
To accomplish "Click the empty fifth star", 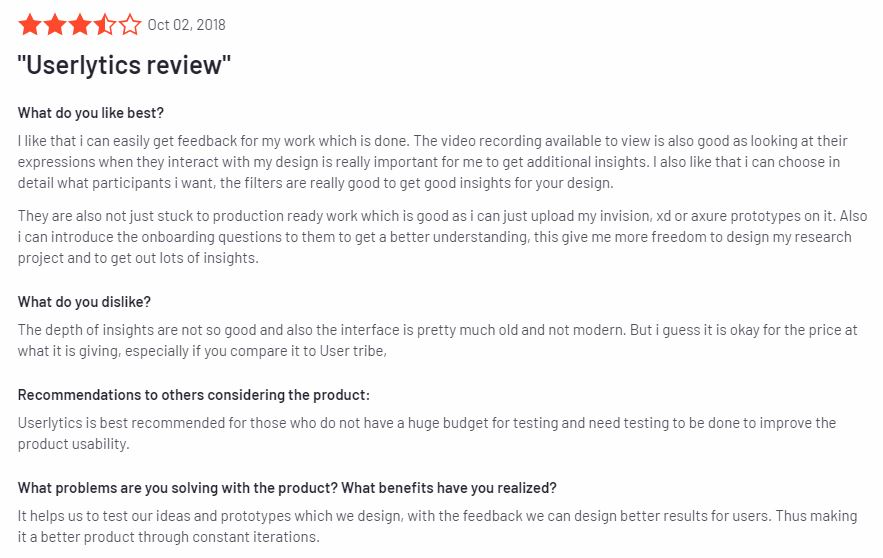I will pos(130,25).
